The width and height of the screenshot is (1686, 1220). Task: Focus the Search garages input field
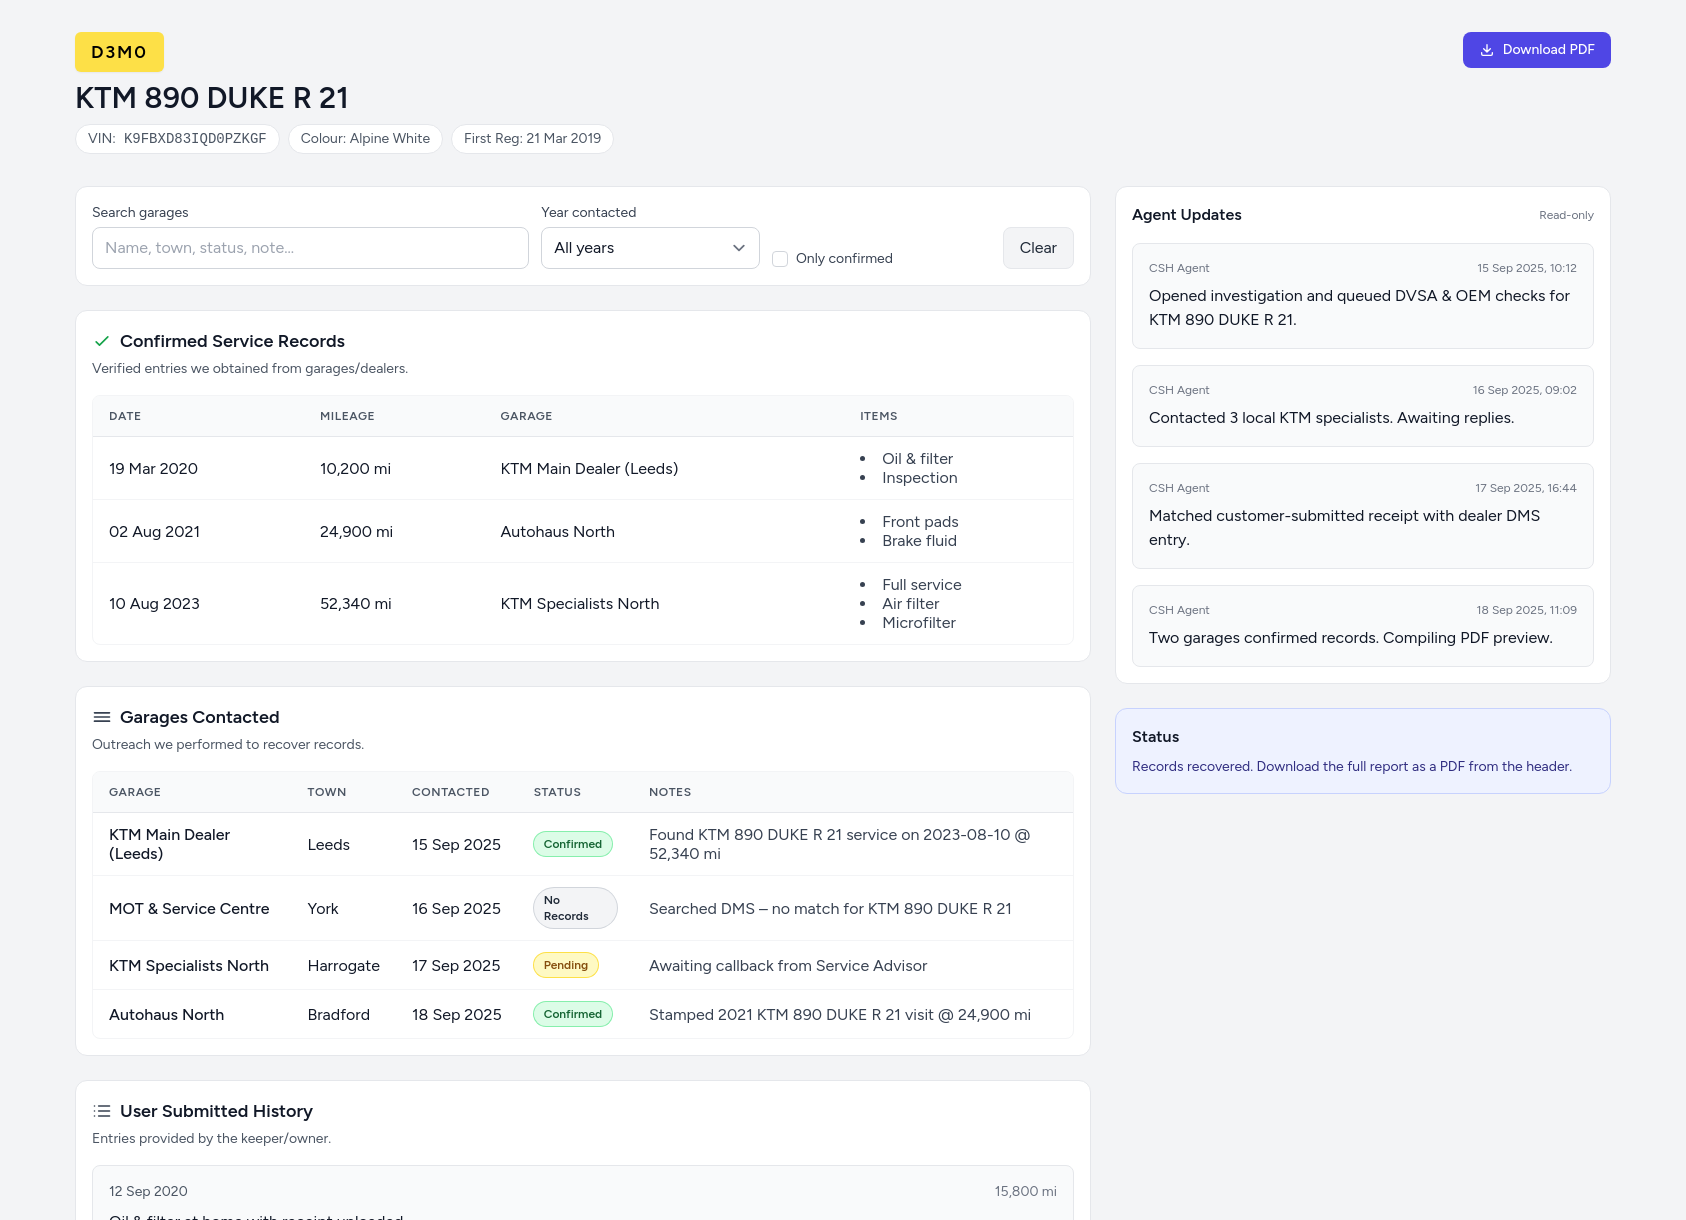(x=310, y=248)
